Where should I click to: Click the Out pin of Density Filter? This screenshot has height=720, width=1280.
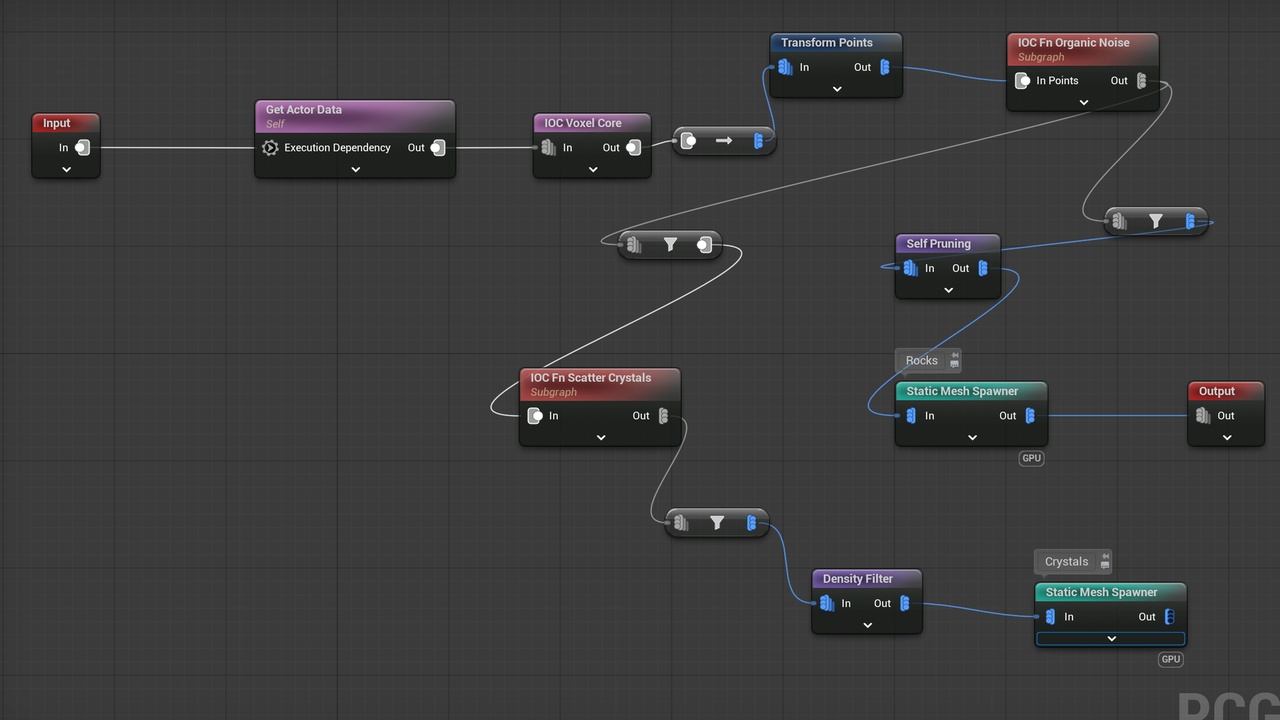905,604
